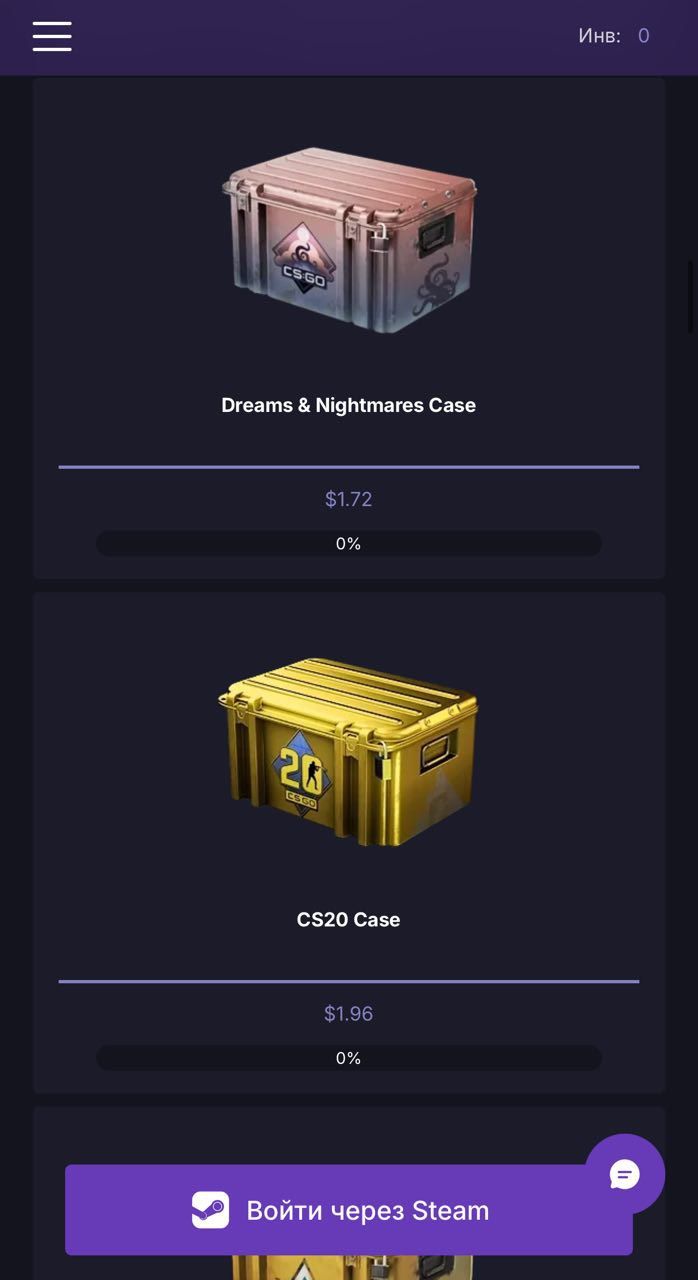The width and height of the screenshot is (698, 1280).
Task: Open the Dreams & Nightmares Case title
Action: pyautogui.click(x=349, y=405)
